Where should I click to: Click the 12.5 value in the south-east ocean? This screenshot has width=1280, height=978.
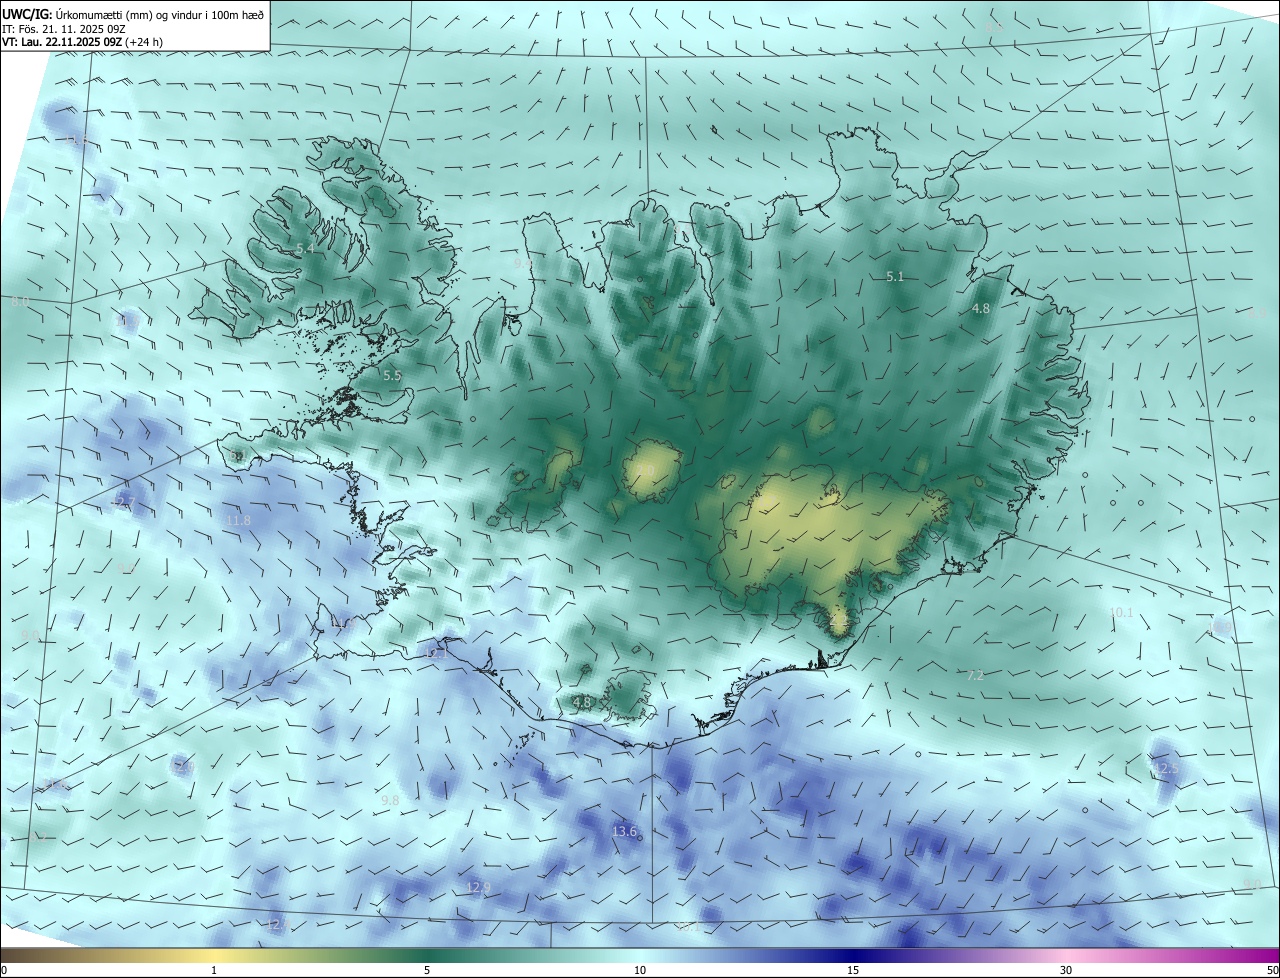pos(1167,769)
